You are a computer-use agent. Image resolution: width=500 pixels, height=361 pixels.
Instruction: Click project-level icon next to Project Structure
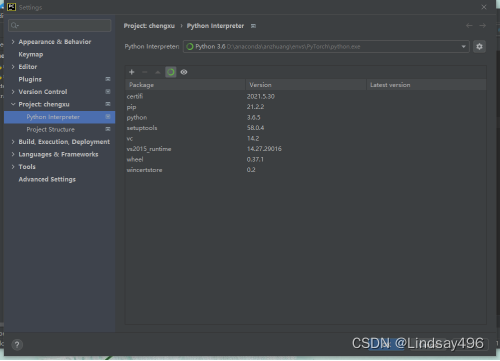tap(108, 129)
